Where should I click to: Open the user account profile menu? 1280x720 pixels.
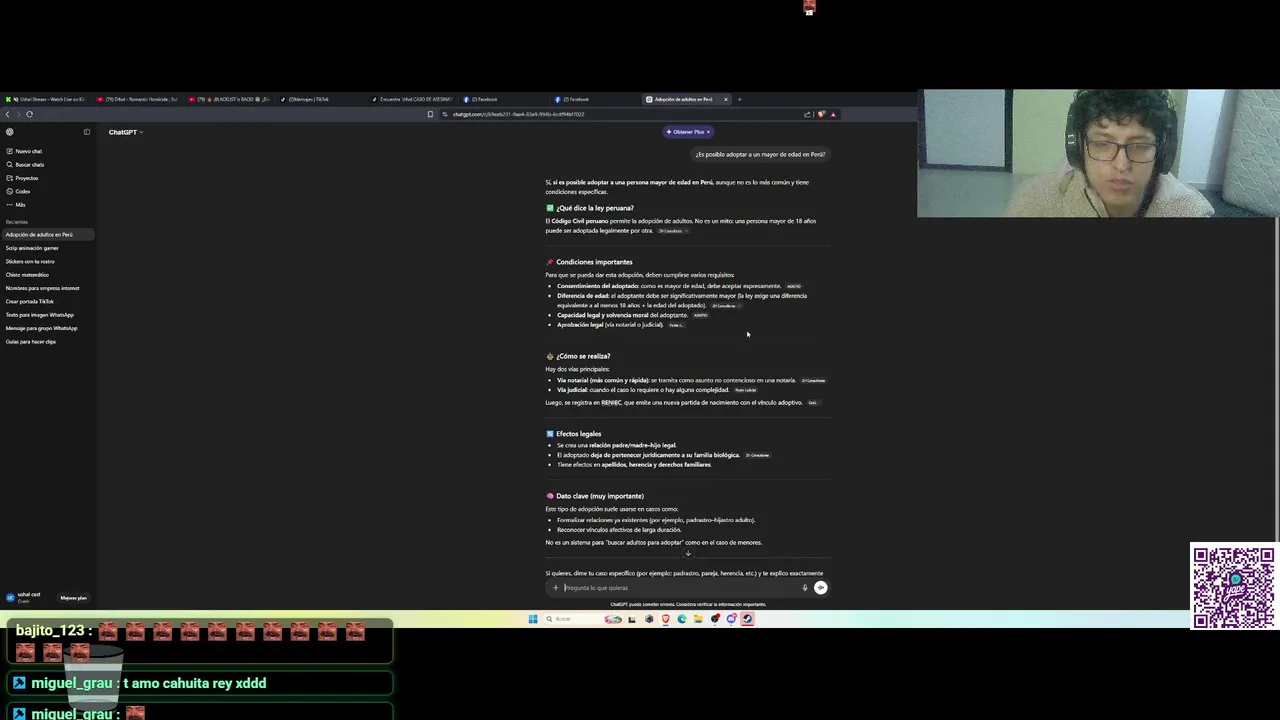click(x=25, y=597)
